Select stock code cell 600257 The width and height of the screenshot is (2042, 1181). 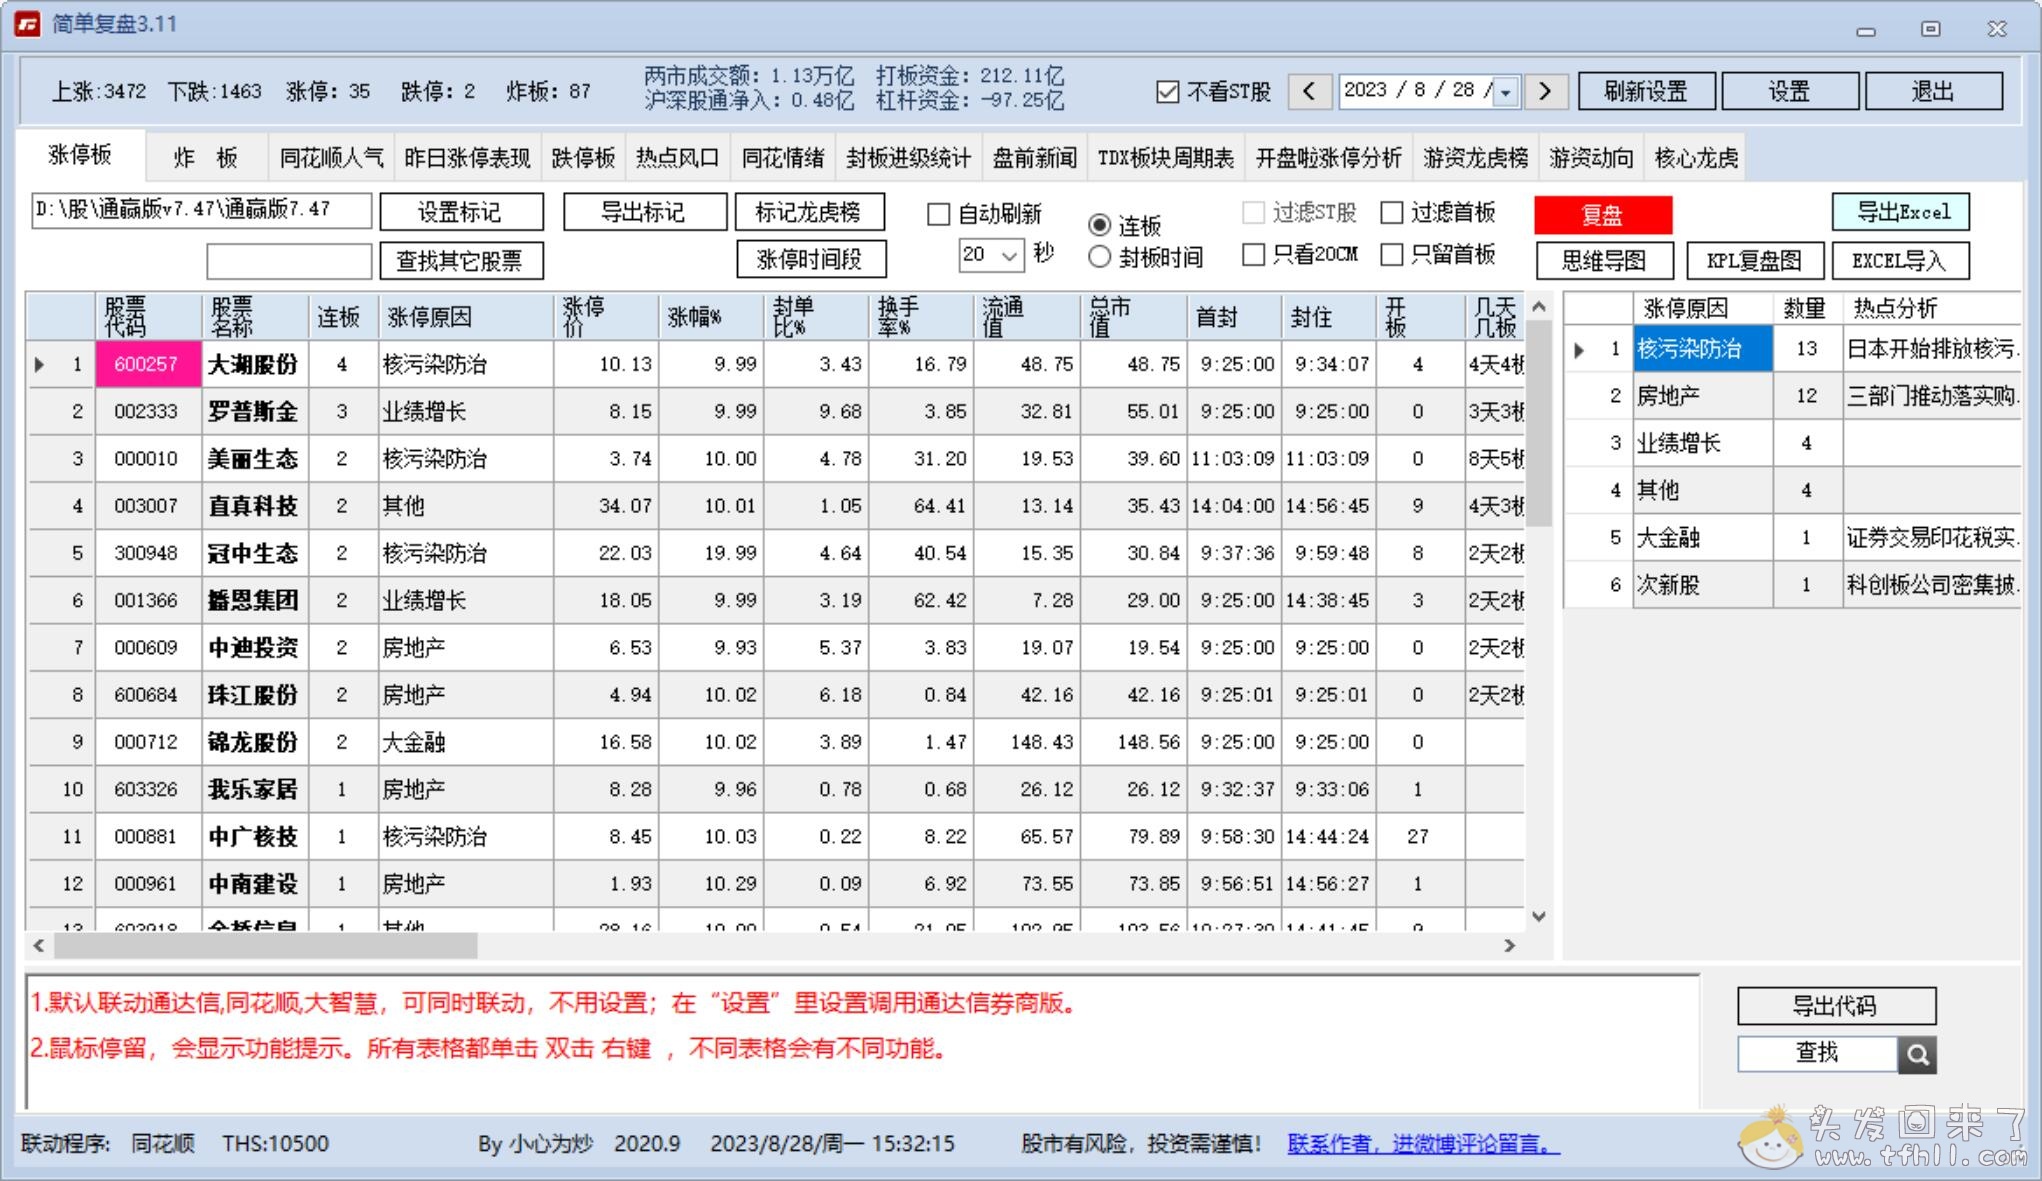coord(147,364)
